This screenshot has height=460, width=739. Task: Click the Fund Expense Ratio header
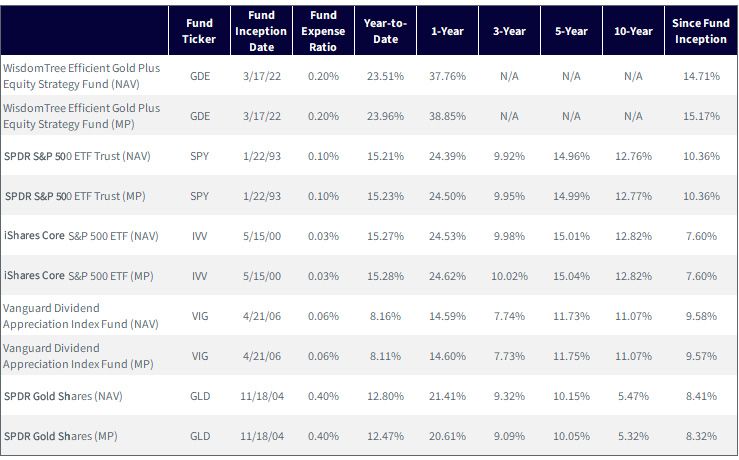click(323, 31)
